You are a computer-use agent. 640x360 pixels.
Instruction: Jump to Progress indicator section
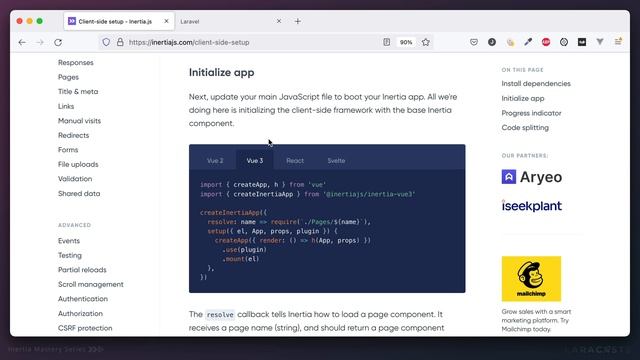click(x=531, y=113)
